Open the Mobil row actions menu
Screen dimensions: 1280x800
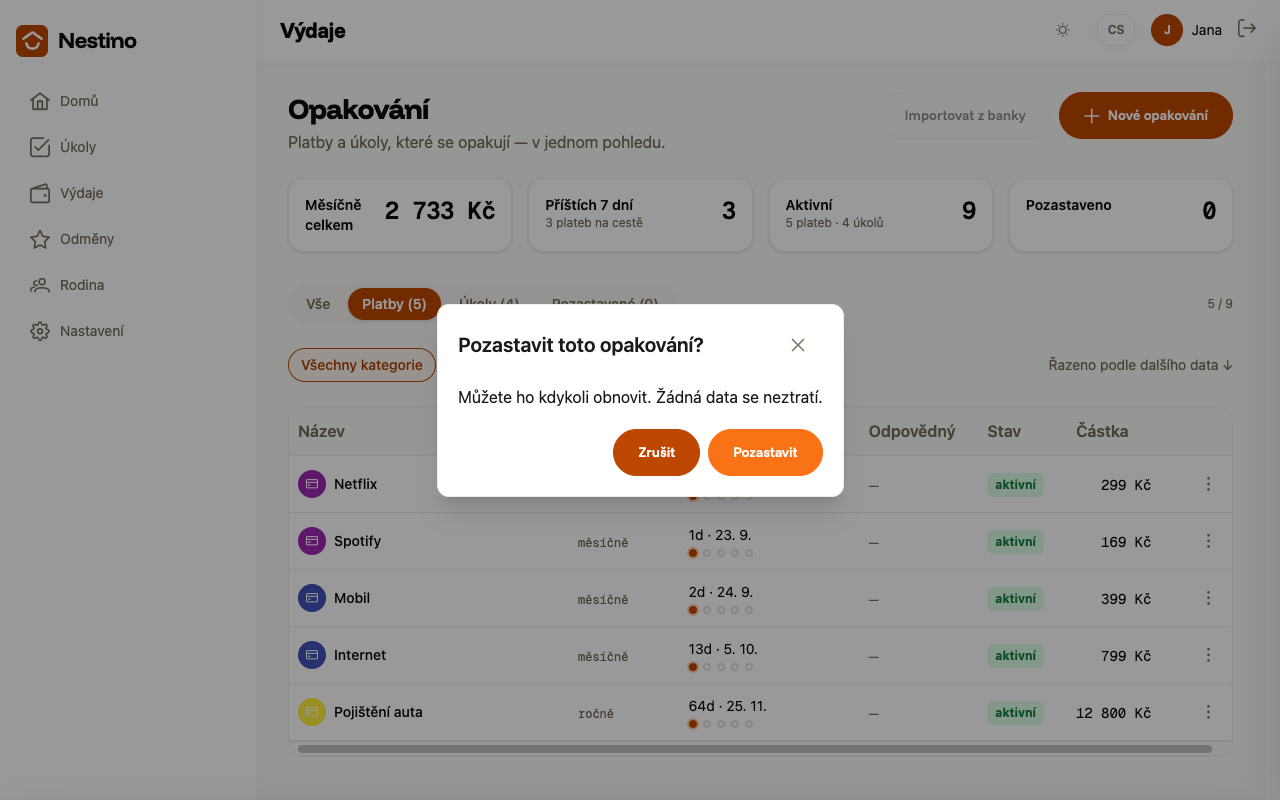[x=1208, y=598]
